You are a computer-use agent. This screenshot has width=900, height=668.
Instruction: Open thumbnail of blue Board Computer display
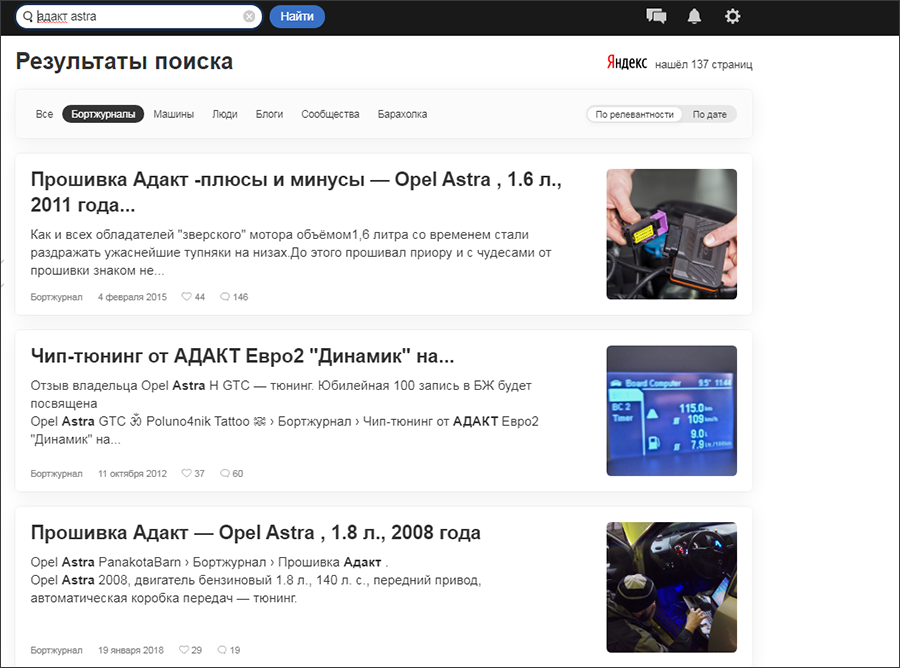click(672, 411)
